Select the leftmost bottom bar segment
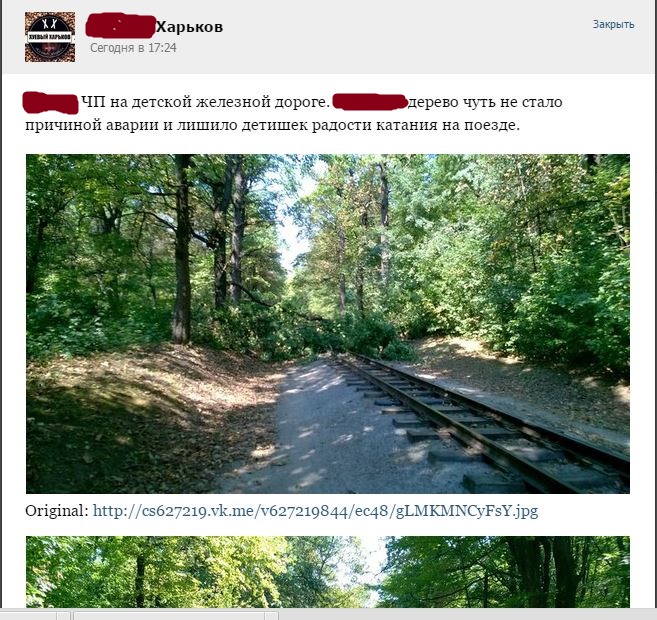 pyautogui.click(x=28, y=615)
